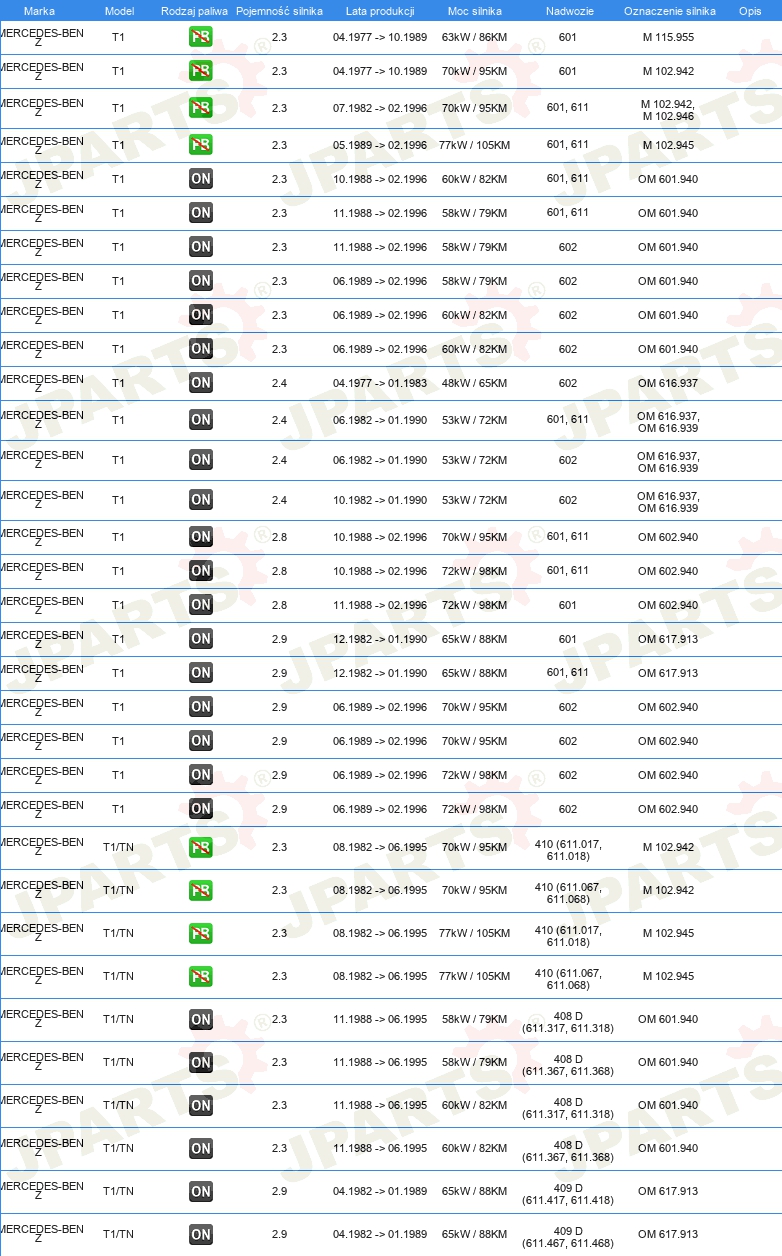Click the Lata produkcji column header
This screenshot has width=782, height=1256.
(380, 10)
